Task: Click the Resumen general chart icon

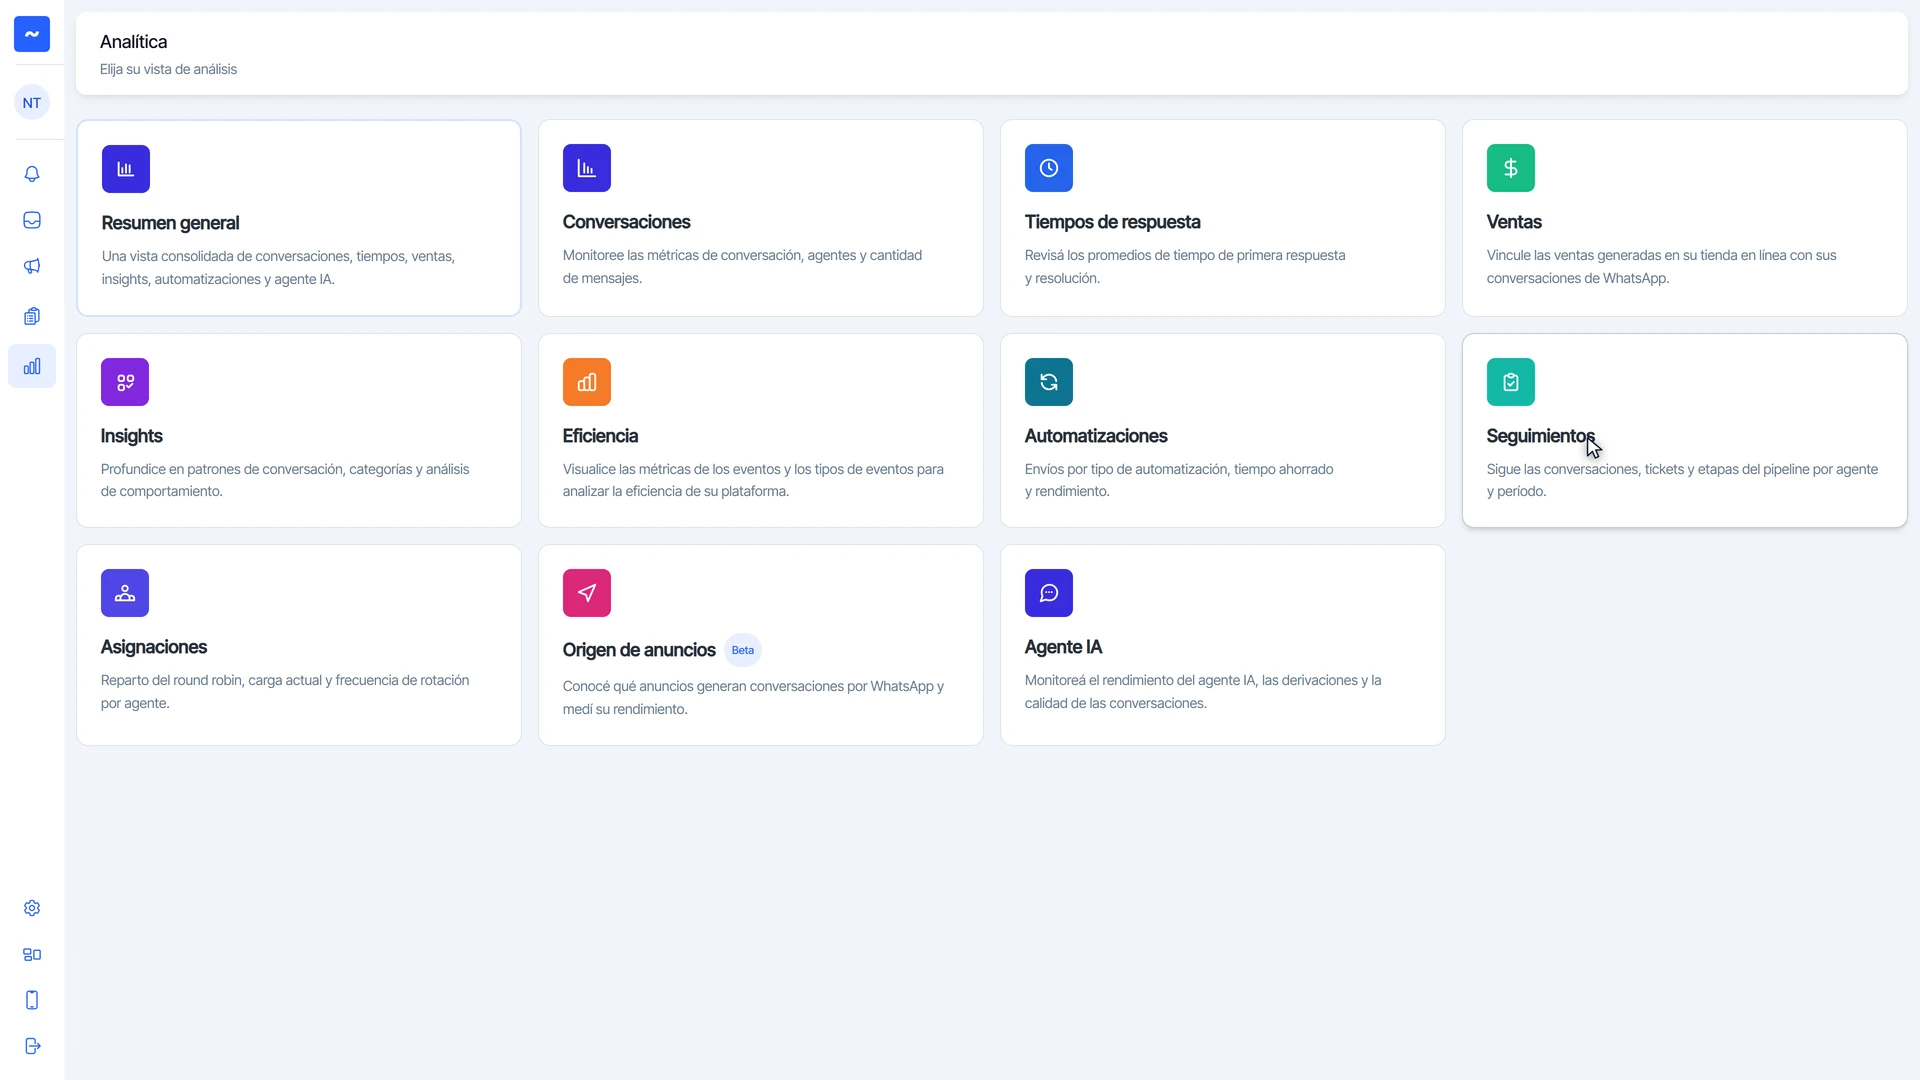Action: coord(126,169)
